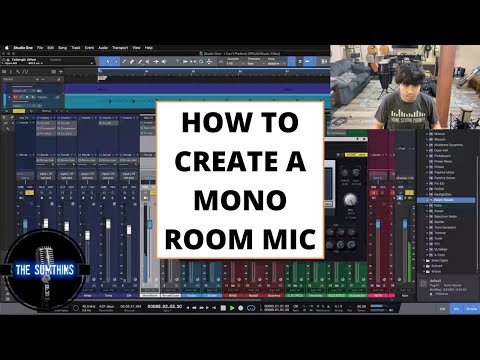Open the Apple menu
This screenshot has height=360, width=480.
(x=6, y=48)
